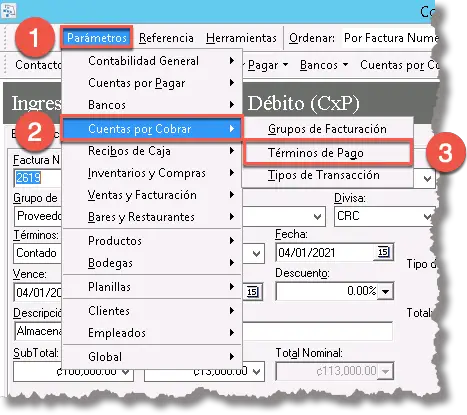Open the Inventarios y Compras submenu
This screenshot has width=467, height=415.
[x=152, y=173]
